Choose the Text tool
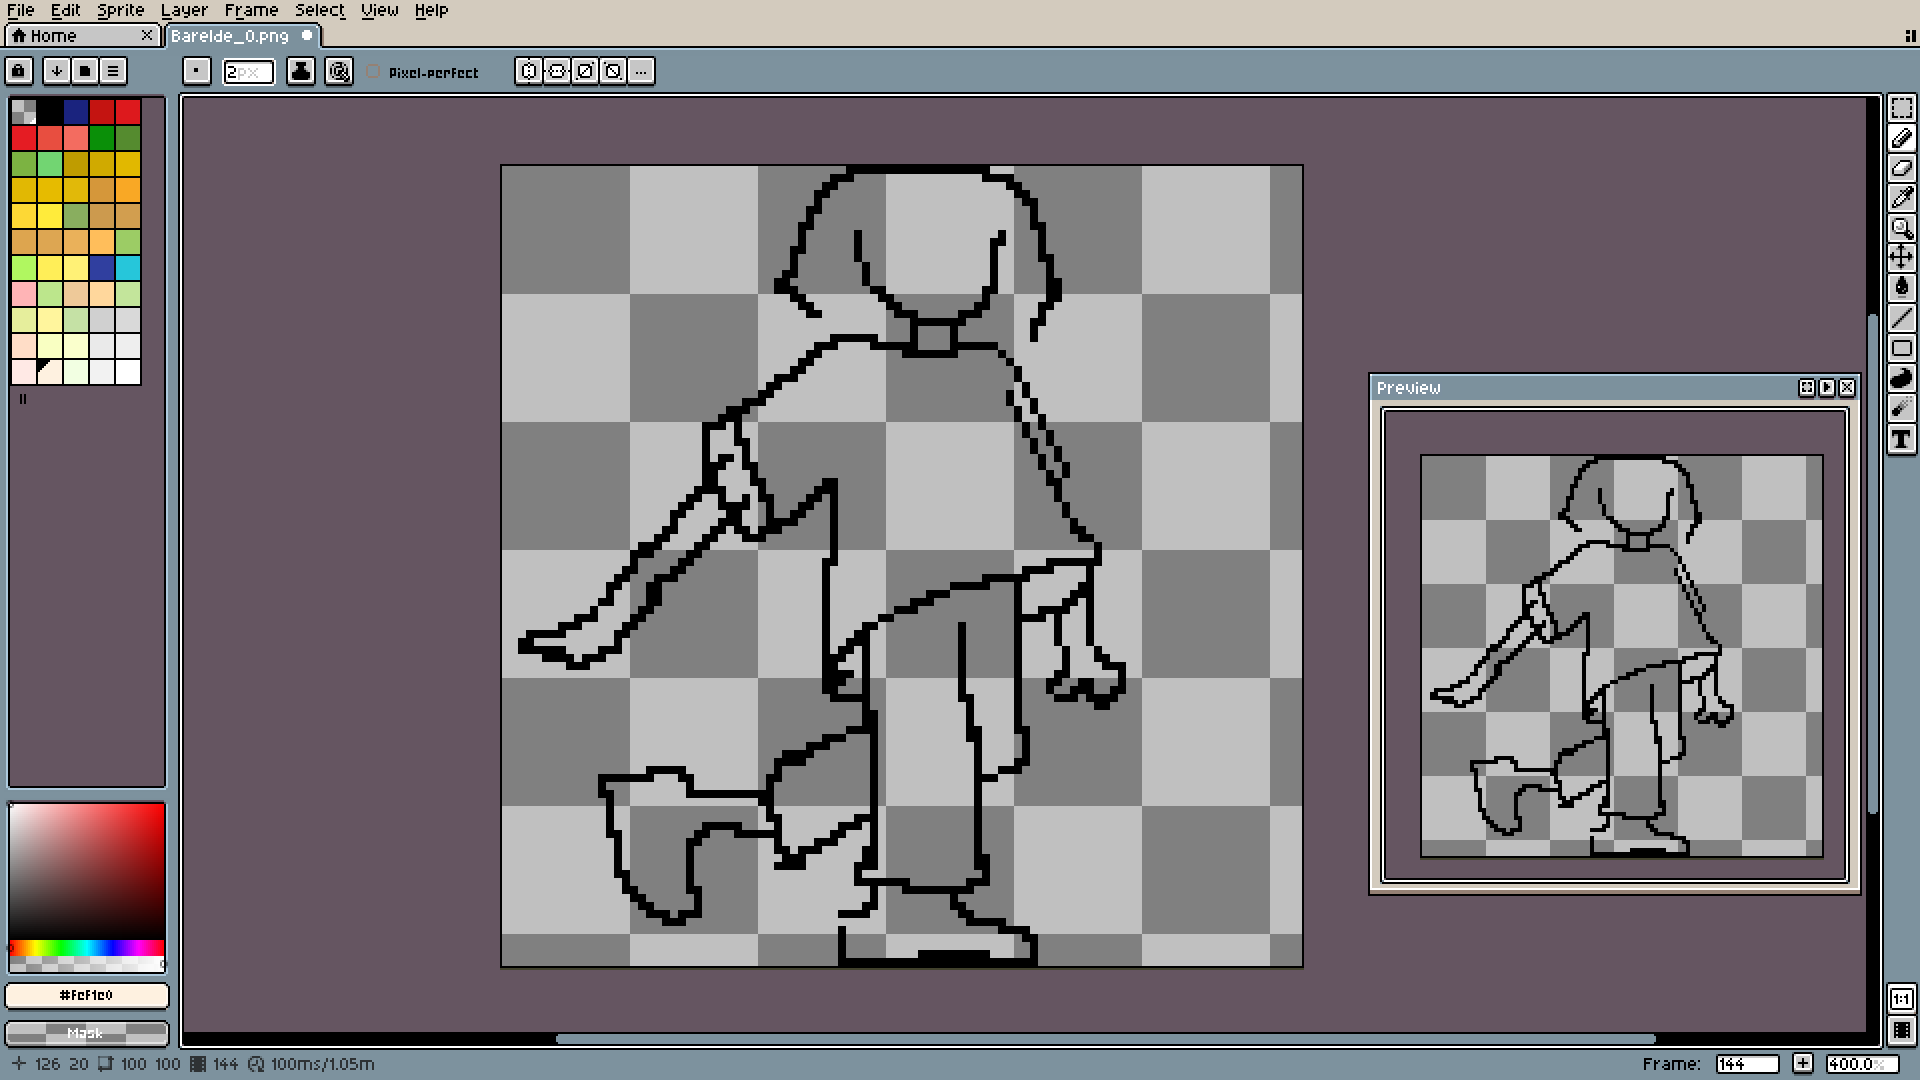The width and height of the screenshot is (1920, 1080). pos(1901,439)
